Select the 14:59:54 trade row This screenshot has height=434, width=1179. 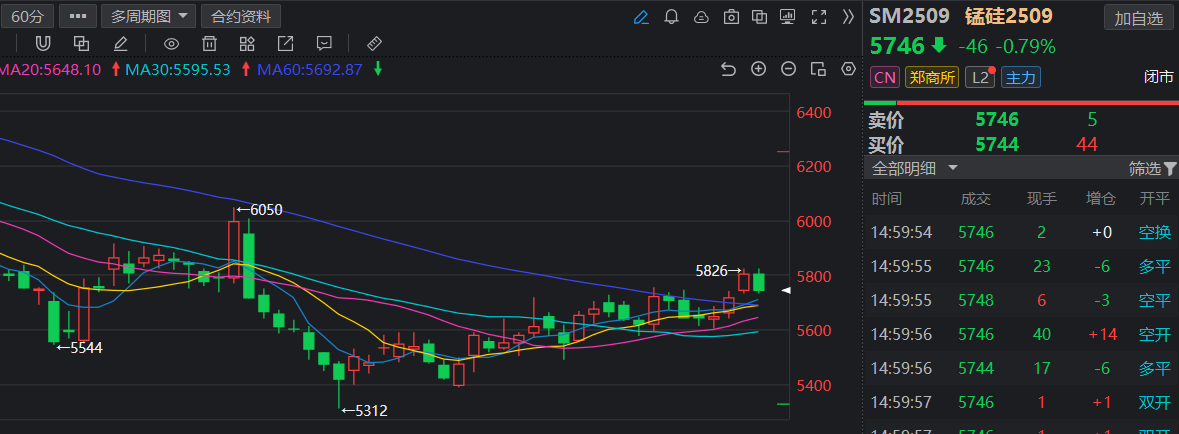coord(1021,232)
